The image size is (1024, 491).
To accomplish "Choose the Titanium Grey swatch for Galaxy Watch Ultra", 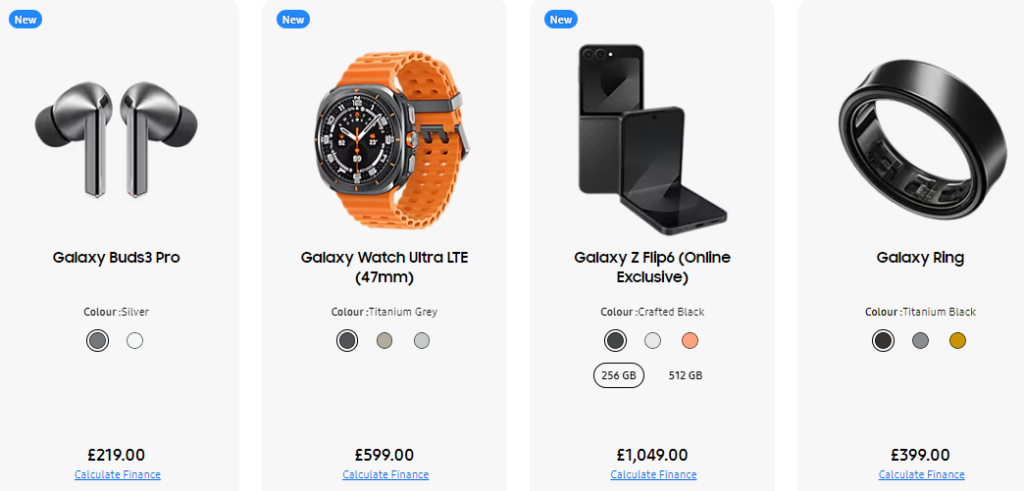I will click(347, 341).
